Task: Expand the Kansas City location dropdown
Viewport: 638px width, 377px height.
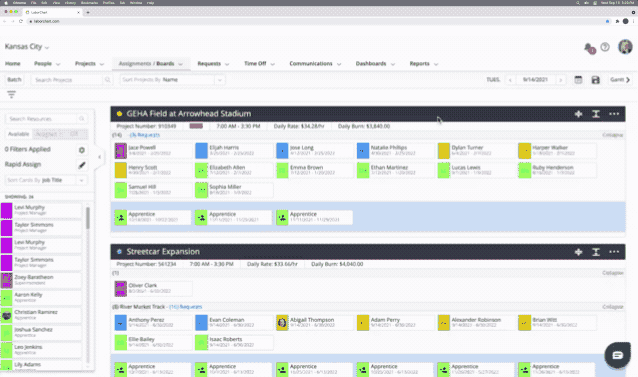Action: click(x=27, y=47)
